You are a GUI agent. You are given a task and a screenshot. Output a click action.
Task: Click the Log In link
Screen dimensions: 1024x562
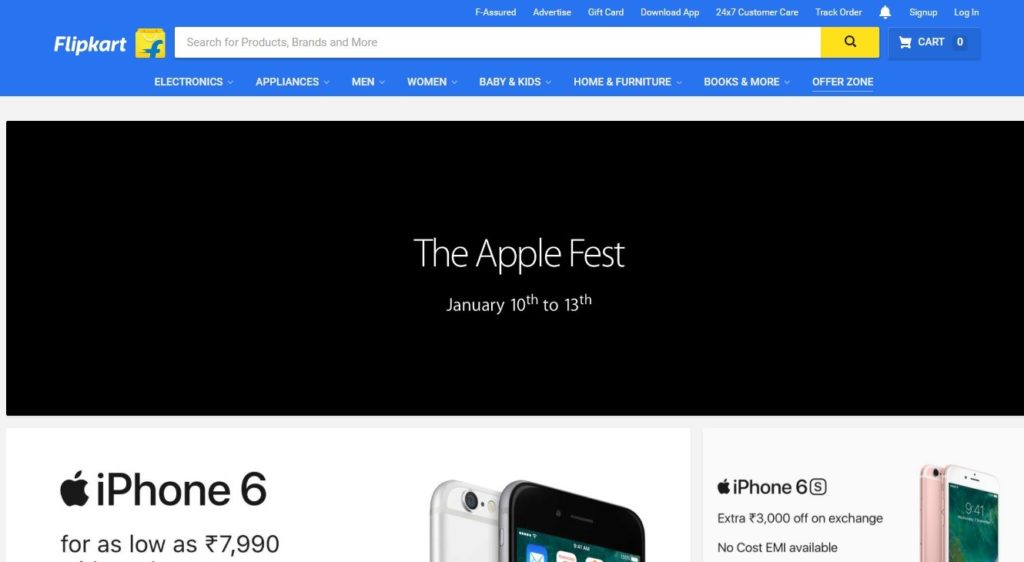(966, 12)
